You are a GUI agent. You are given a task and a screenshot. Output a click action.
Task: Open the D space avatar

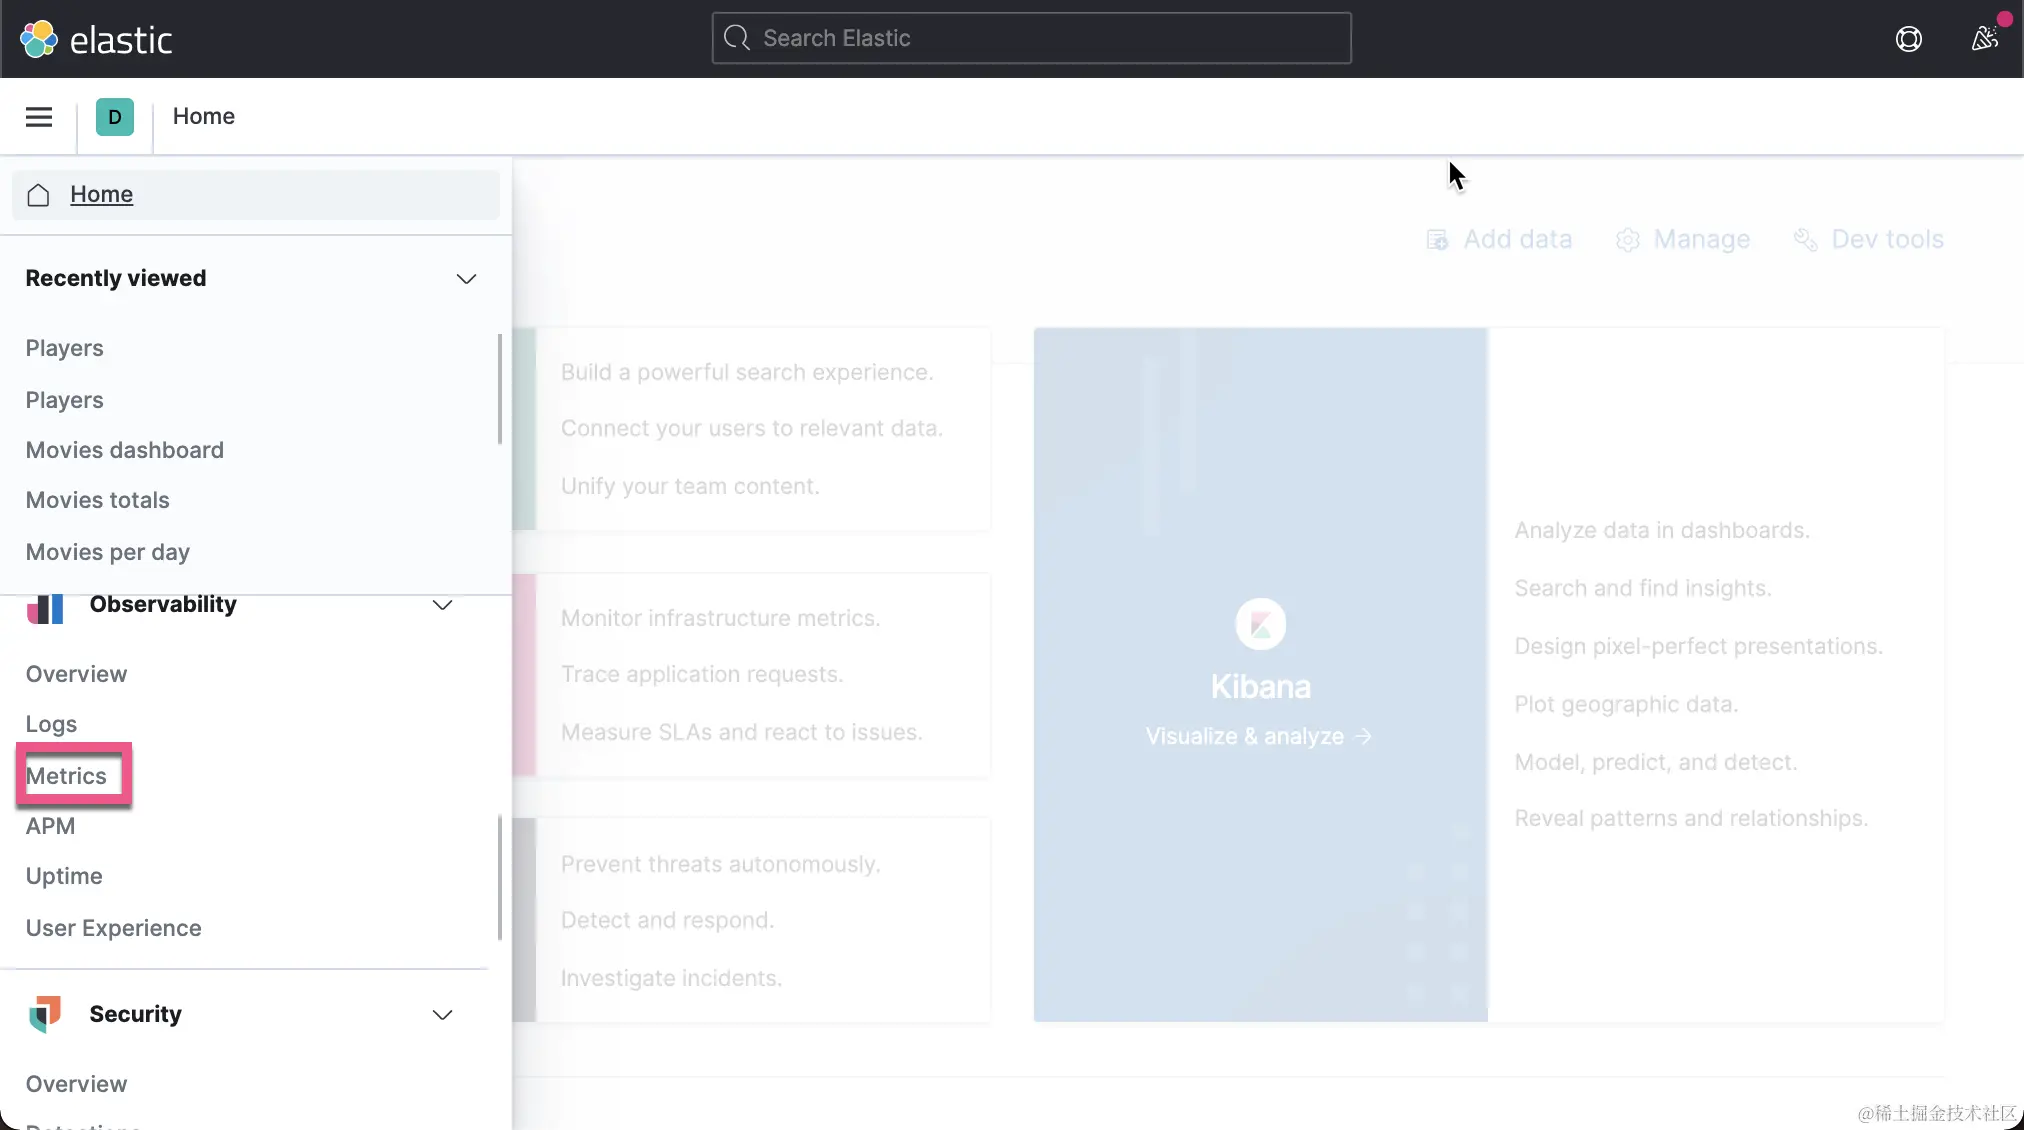pos(115,117)
